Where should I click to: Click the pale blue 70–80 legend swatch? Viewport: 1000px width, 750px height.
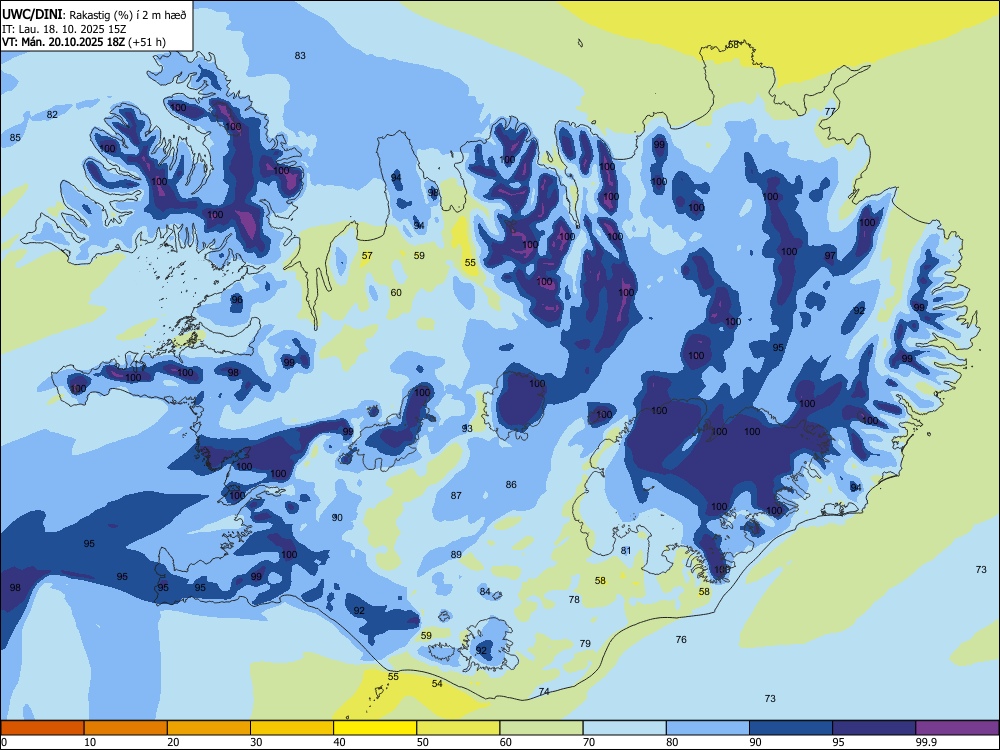click(624, 728)
